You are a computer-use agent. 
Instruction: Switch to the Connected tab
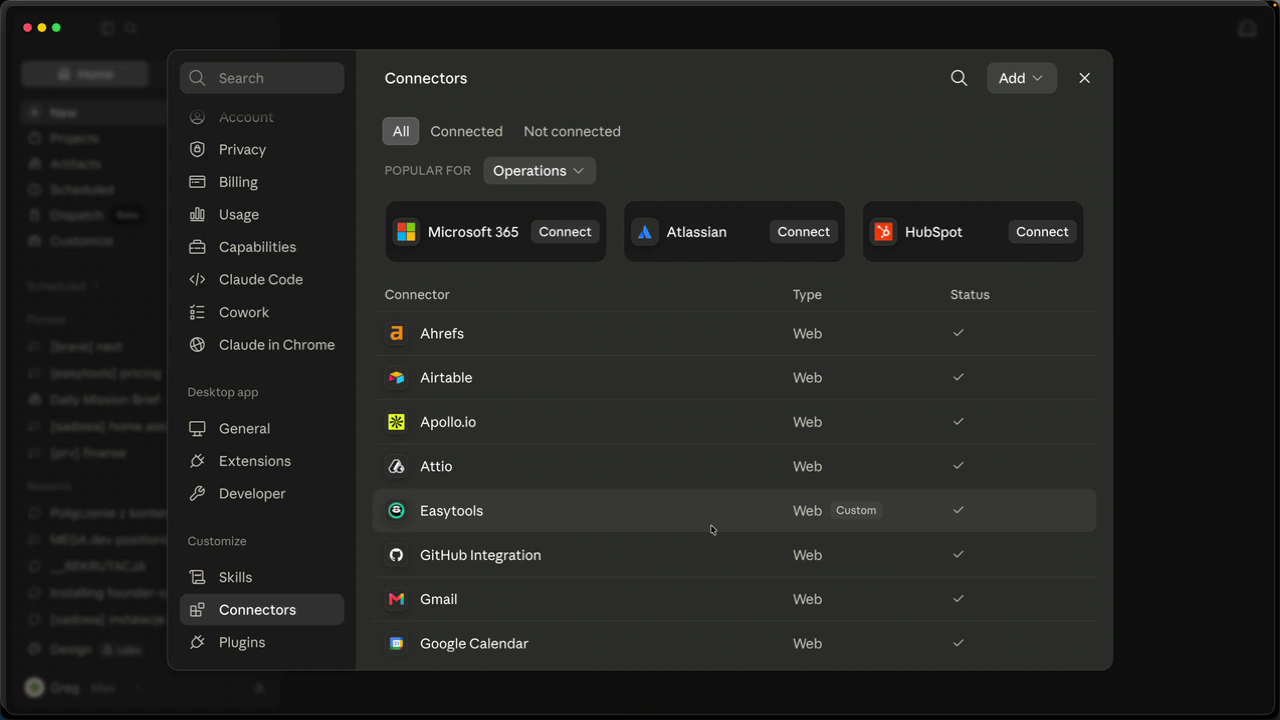[466, 131]
